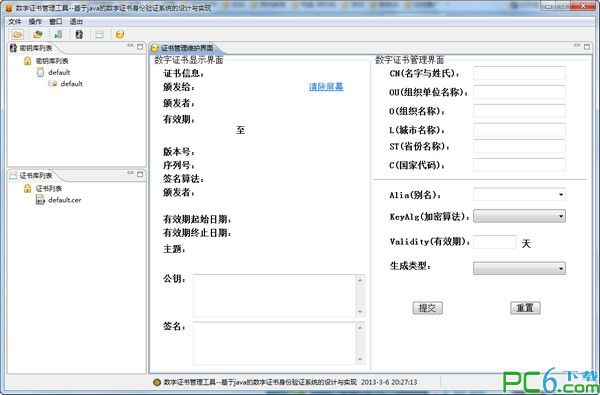
Task: Click the yellow cube toolbar icon
Action: (x=120, y=34)
